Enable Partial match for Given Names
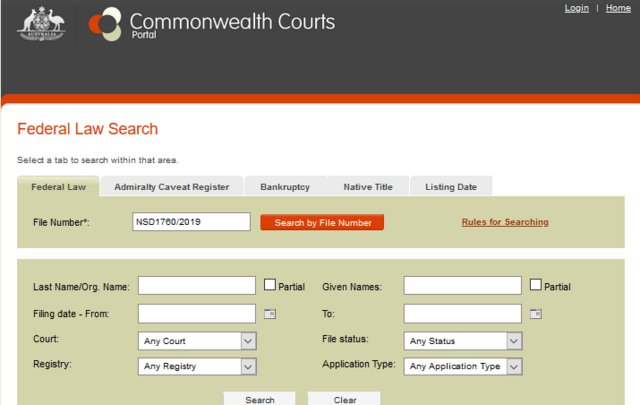Image resolution: width=640 pixels, height=405 pixels. point(536,285)
